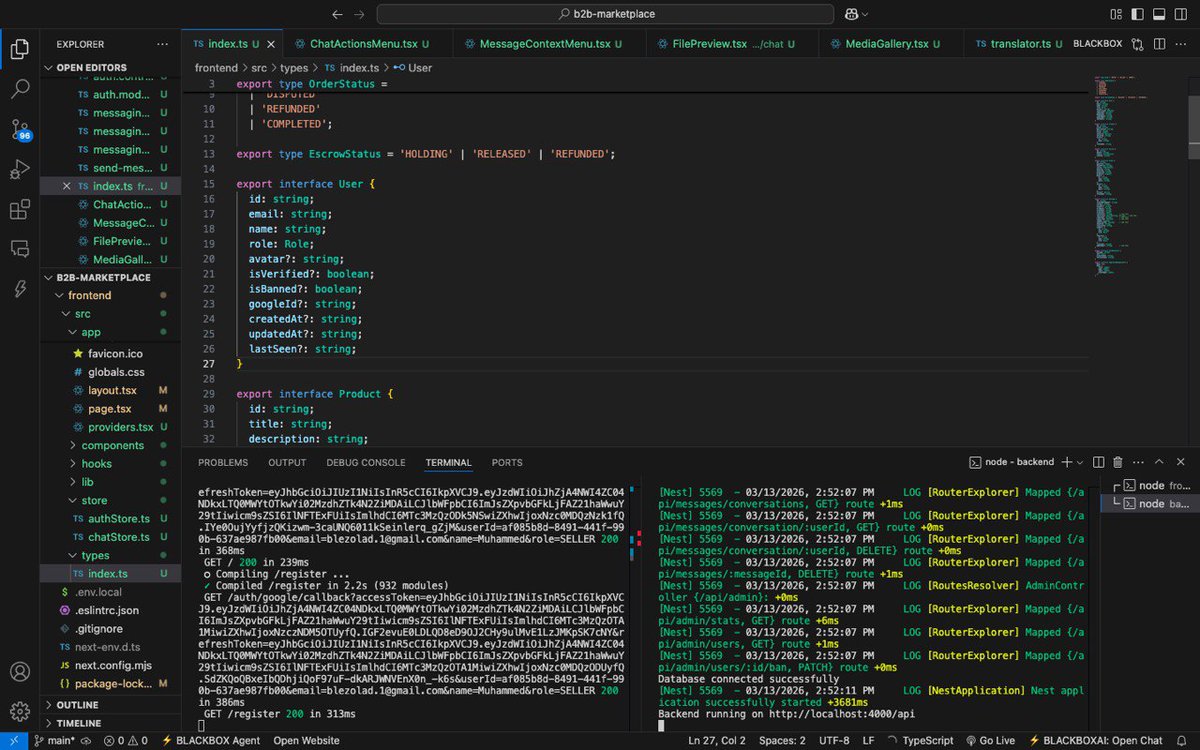Viewport: 1200px width, 750px height.
Task: Switch to FilePreview.tsx editor tab
Action: coord(731,44)
